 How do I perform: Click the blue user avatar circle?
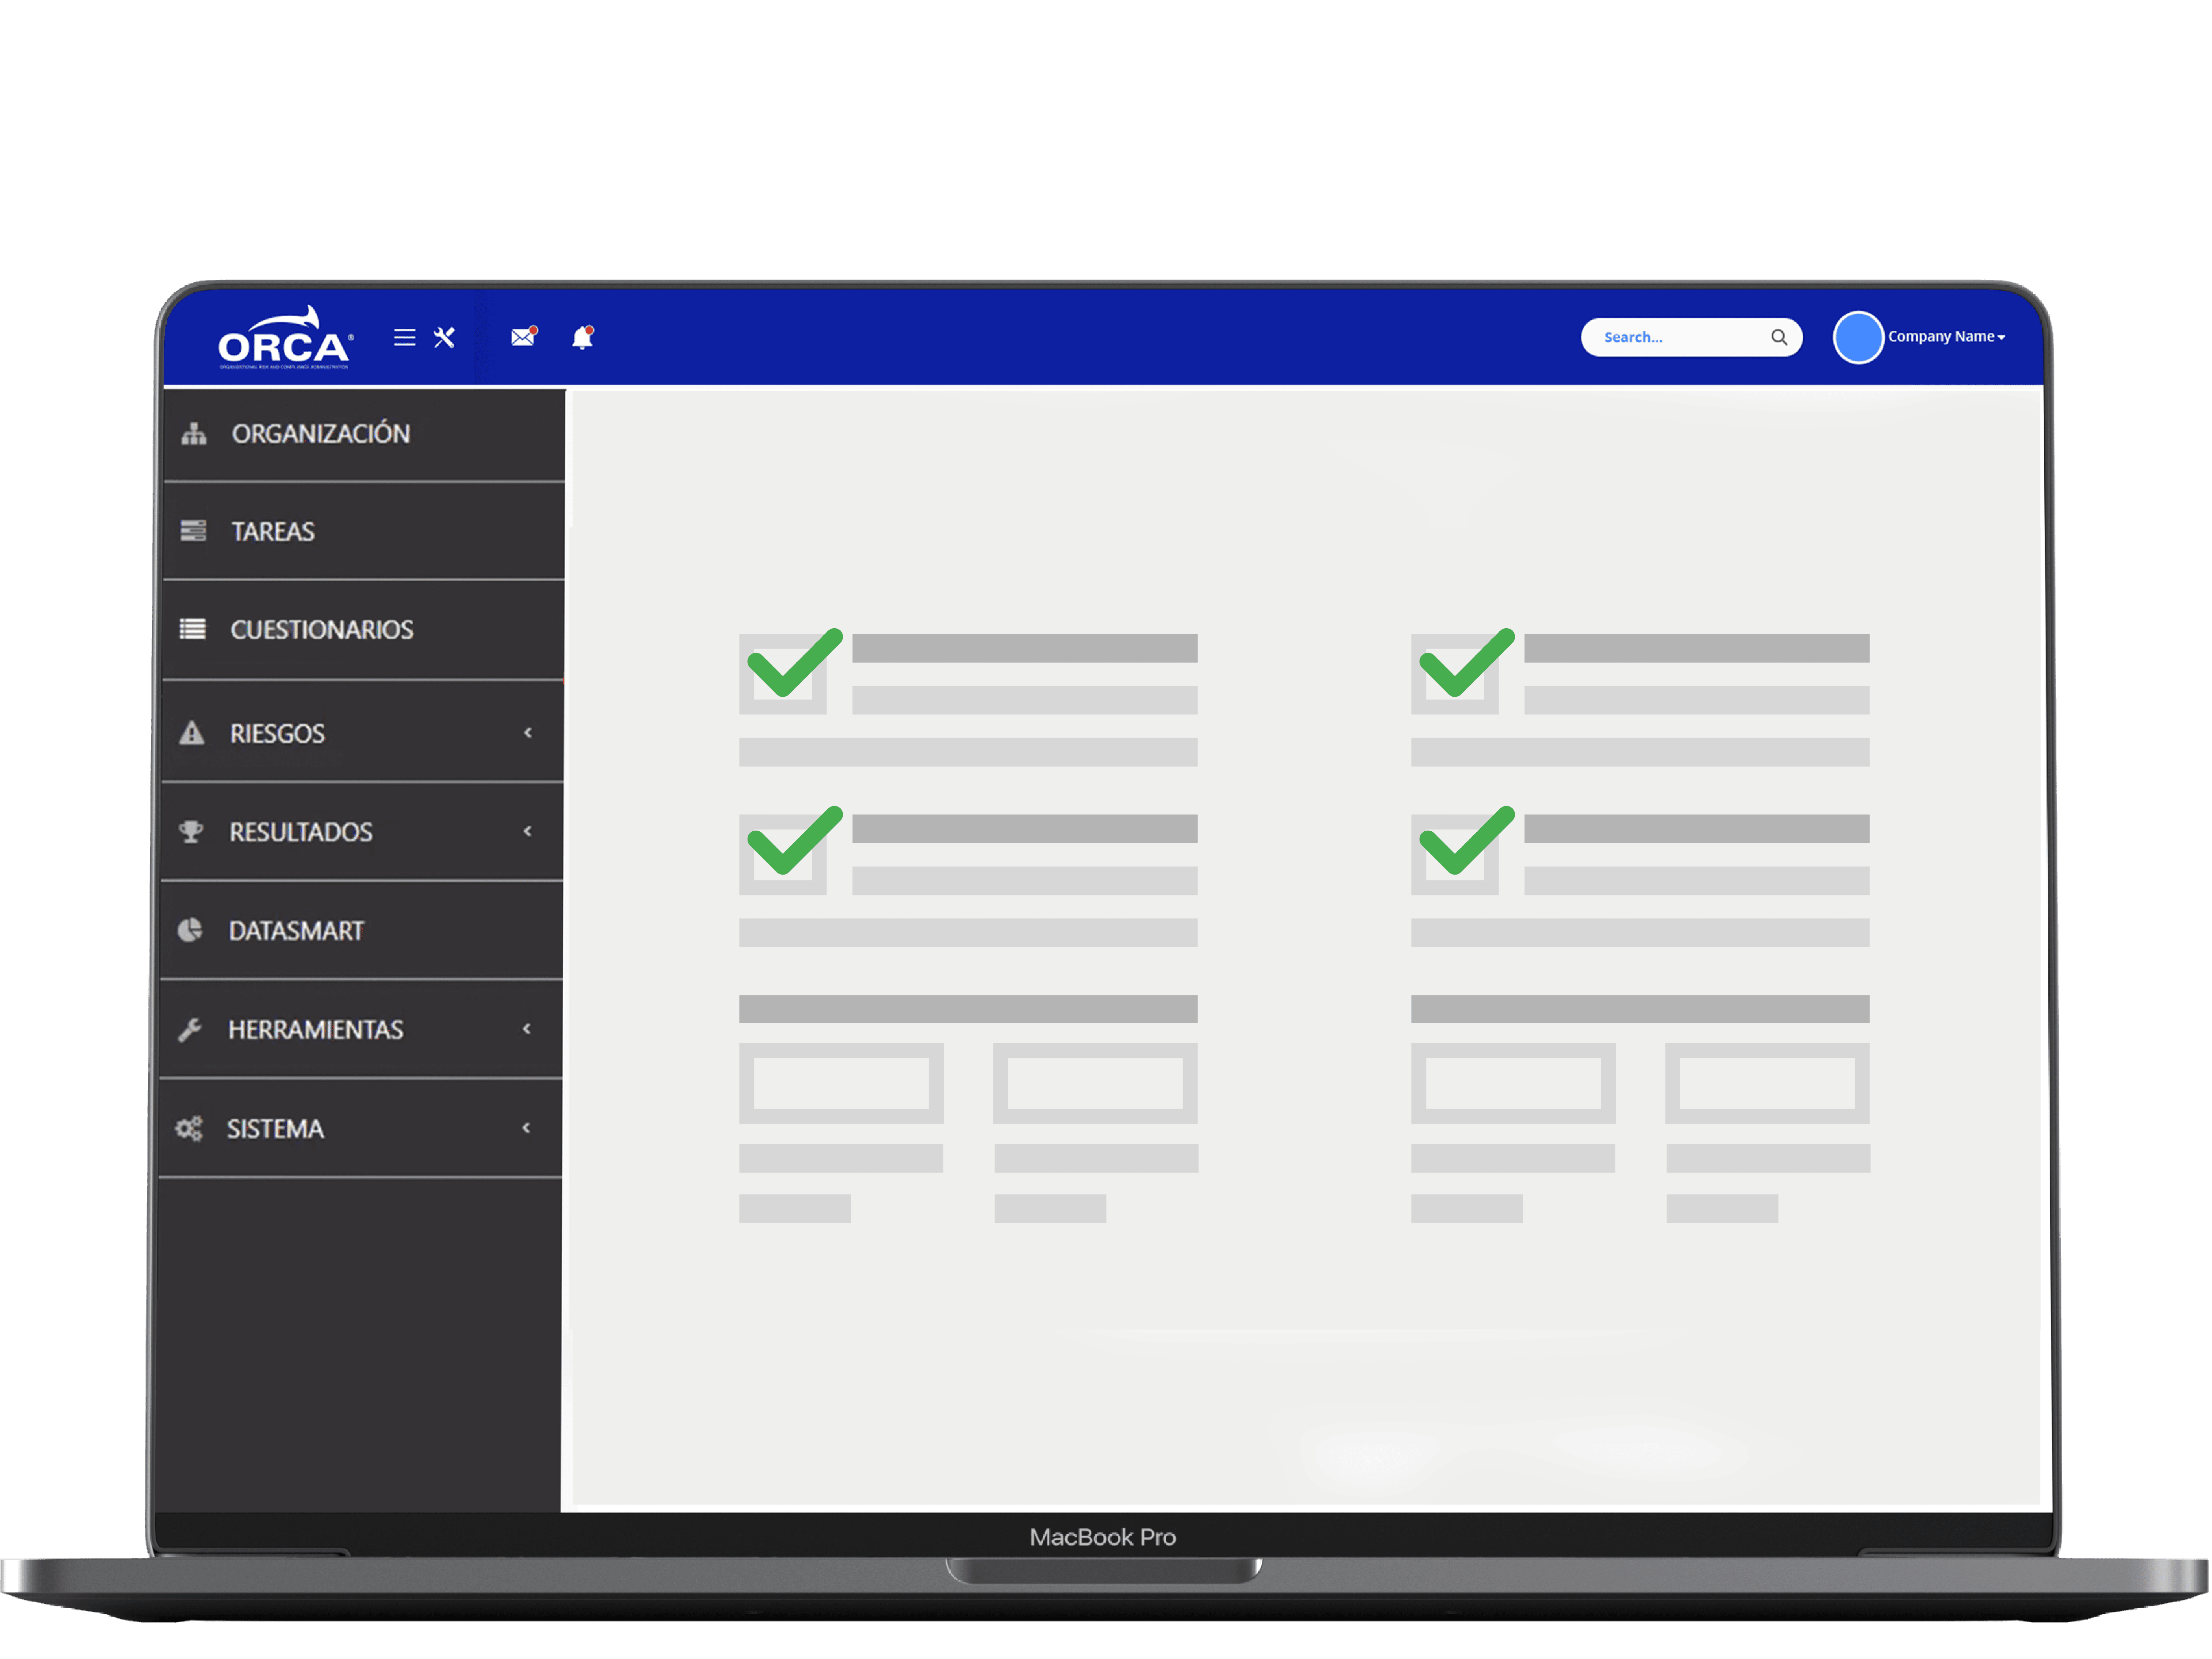tap(1857, 337)
